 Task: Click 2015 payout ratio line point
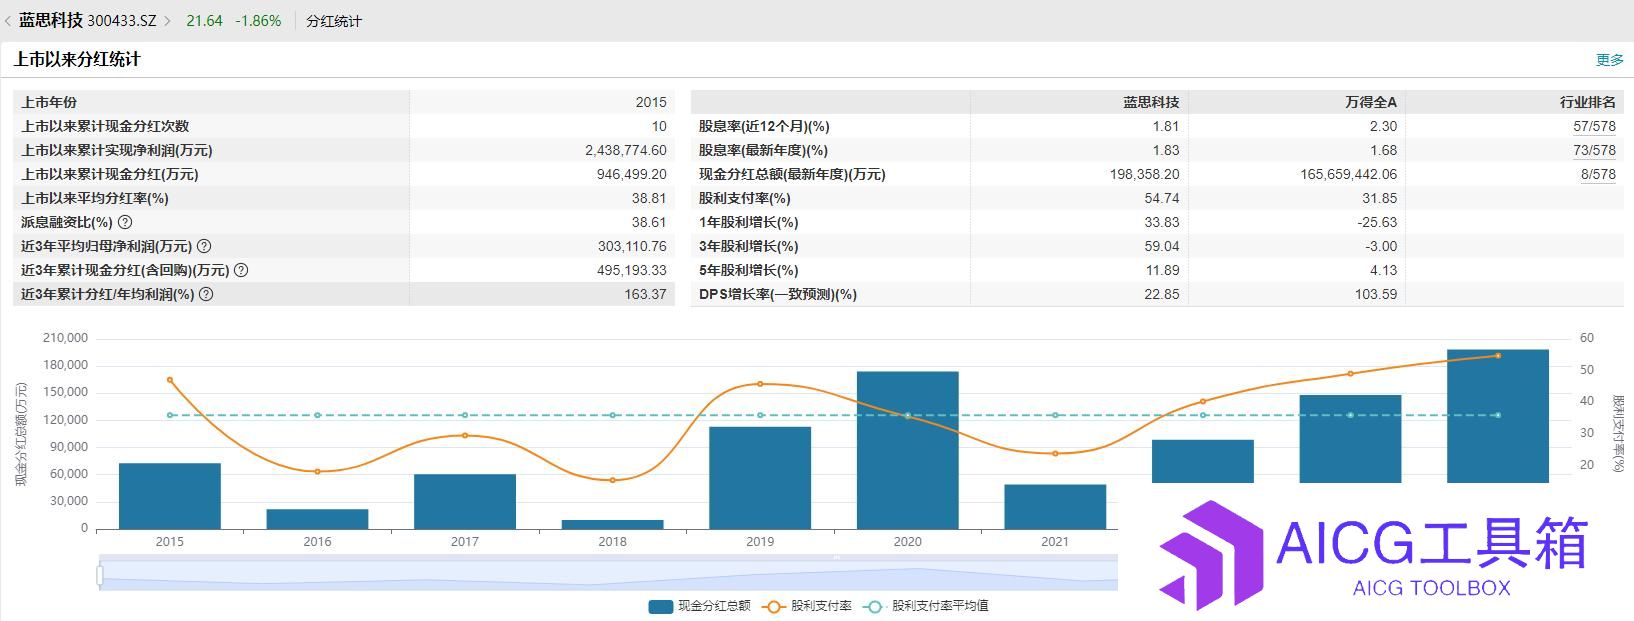[x=170, y=380]
